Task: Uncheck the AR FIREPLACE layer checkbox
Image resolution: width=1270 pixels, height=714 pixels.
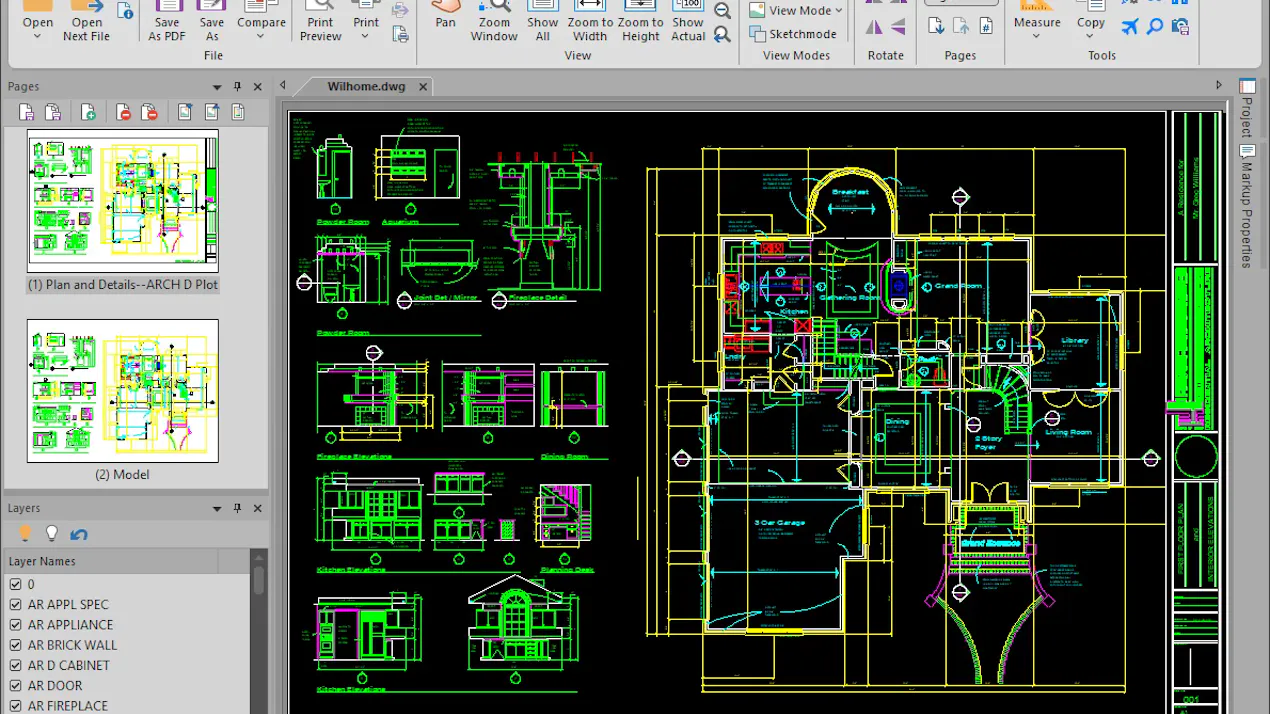Action: (x=16, y=706)
